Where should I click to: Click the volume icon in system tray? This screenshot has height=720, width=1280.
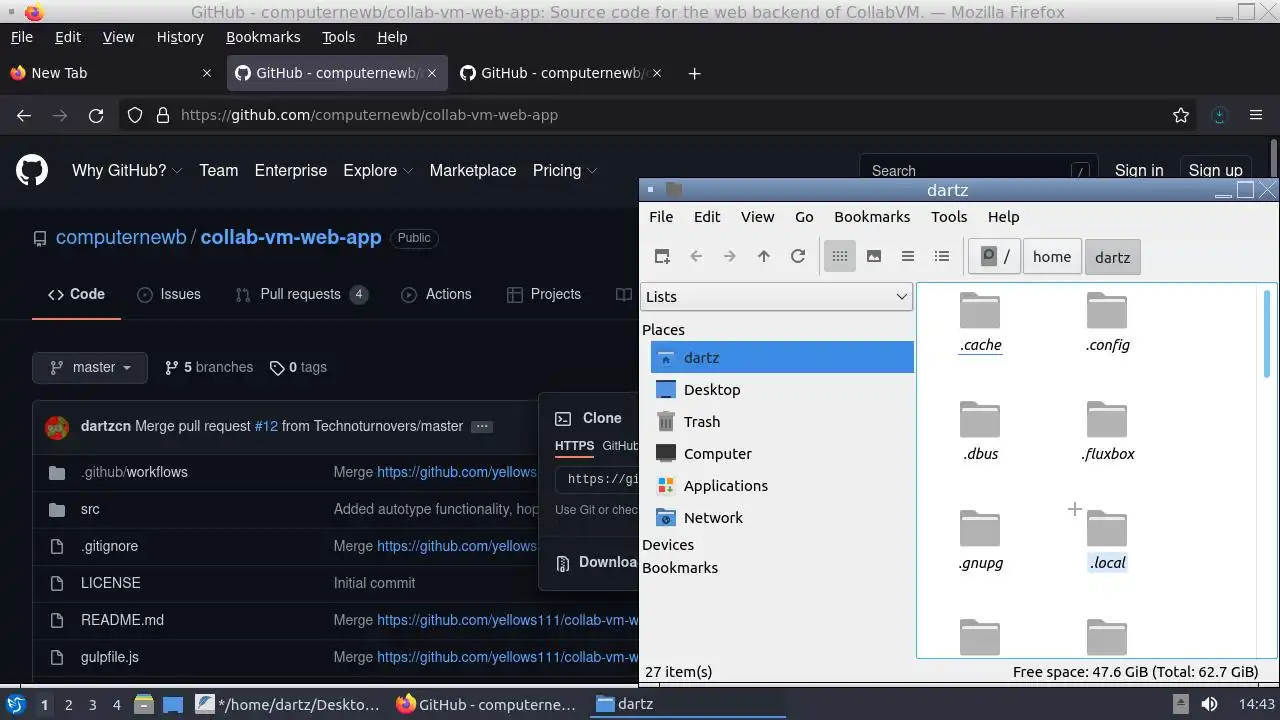(x=1209, y=704)
